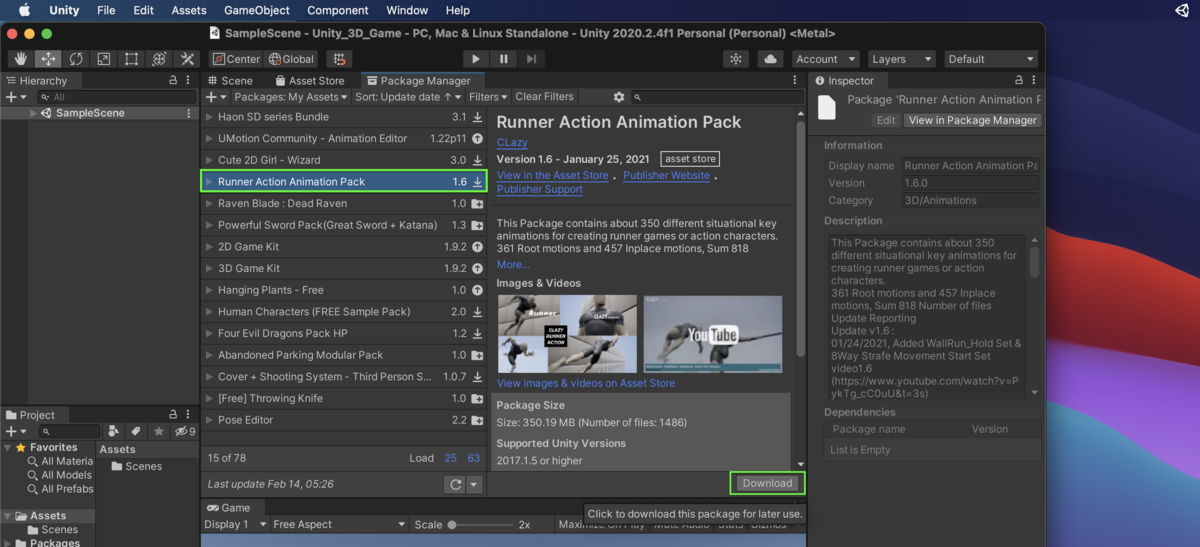1200x547 pixels.
Task: Open Free Aspect dropdown
Action: [x=339, y=524]
